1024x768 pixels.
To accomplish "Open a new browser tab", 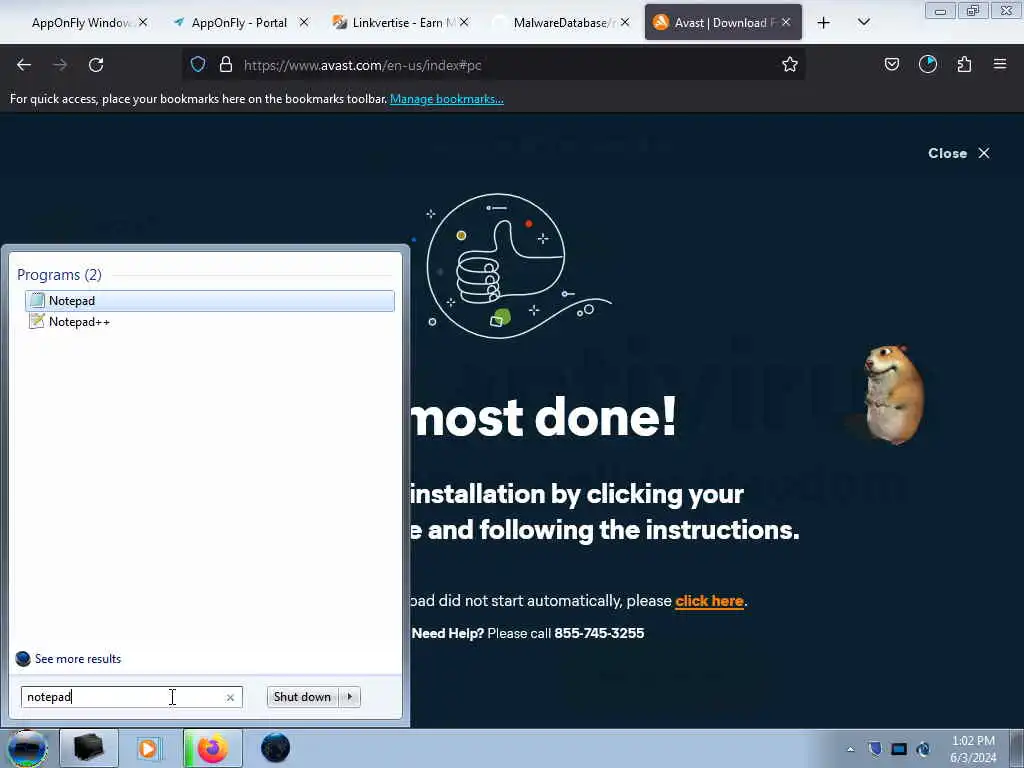I will click(x=824, y=23).
